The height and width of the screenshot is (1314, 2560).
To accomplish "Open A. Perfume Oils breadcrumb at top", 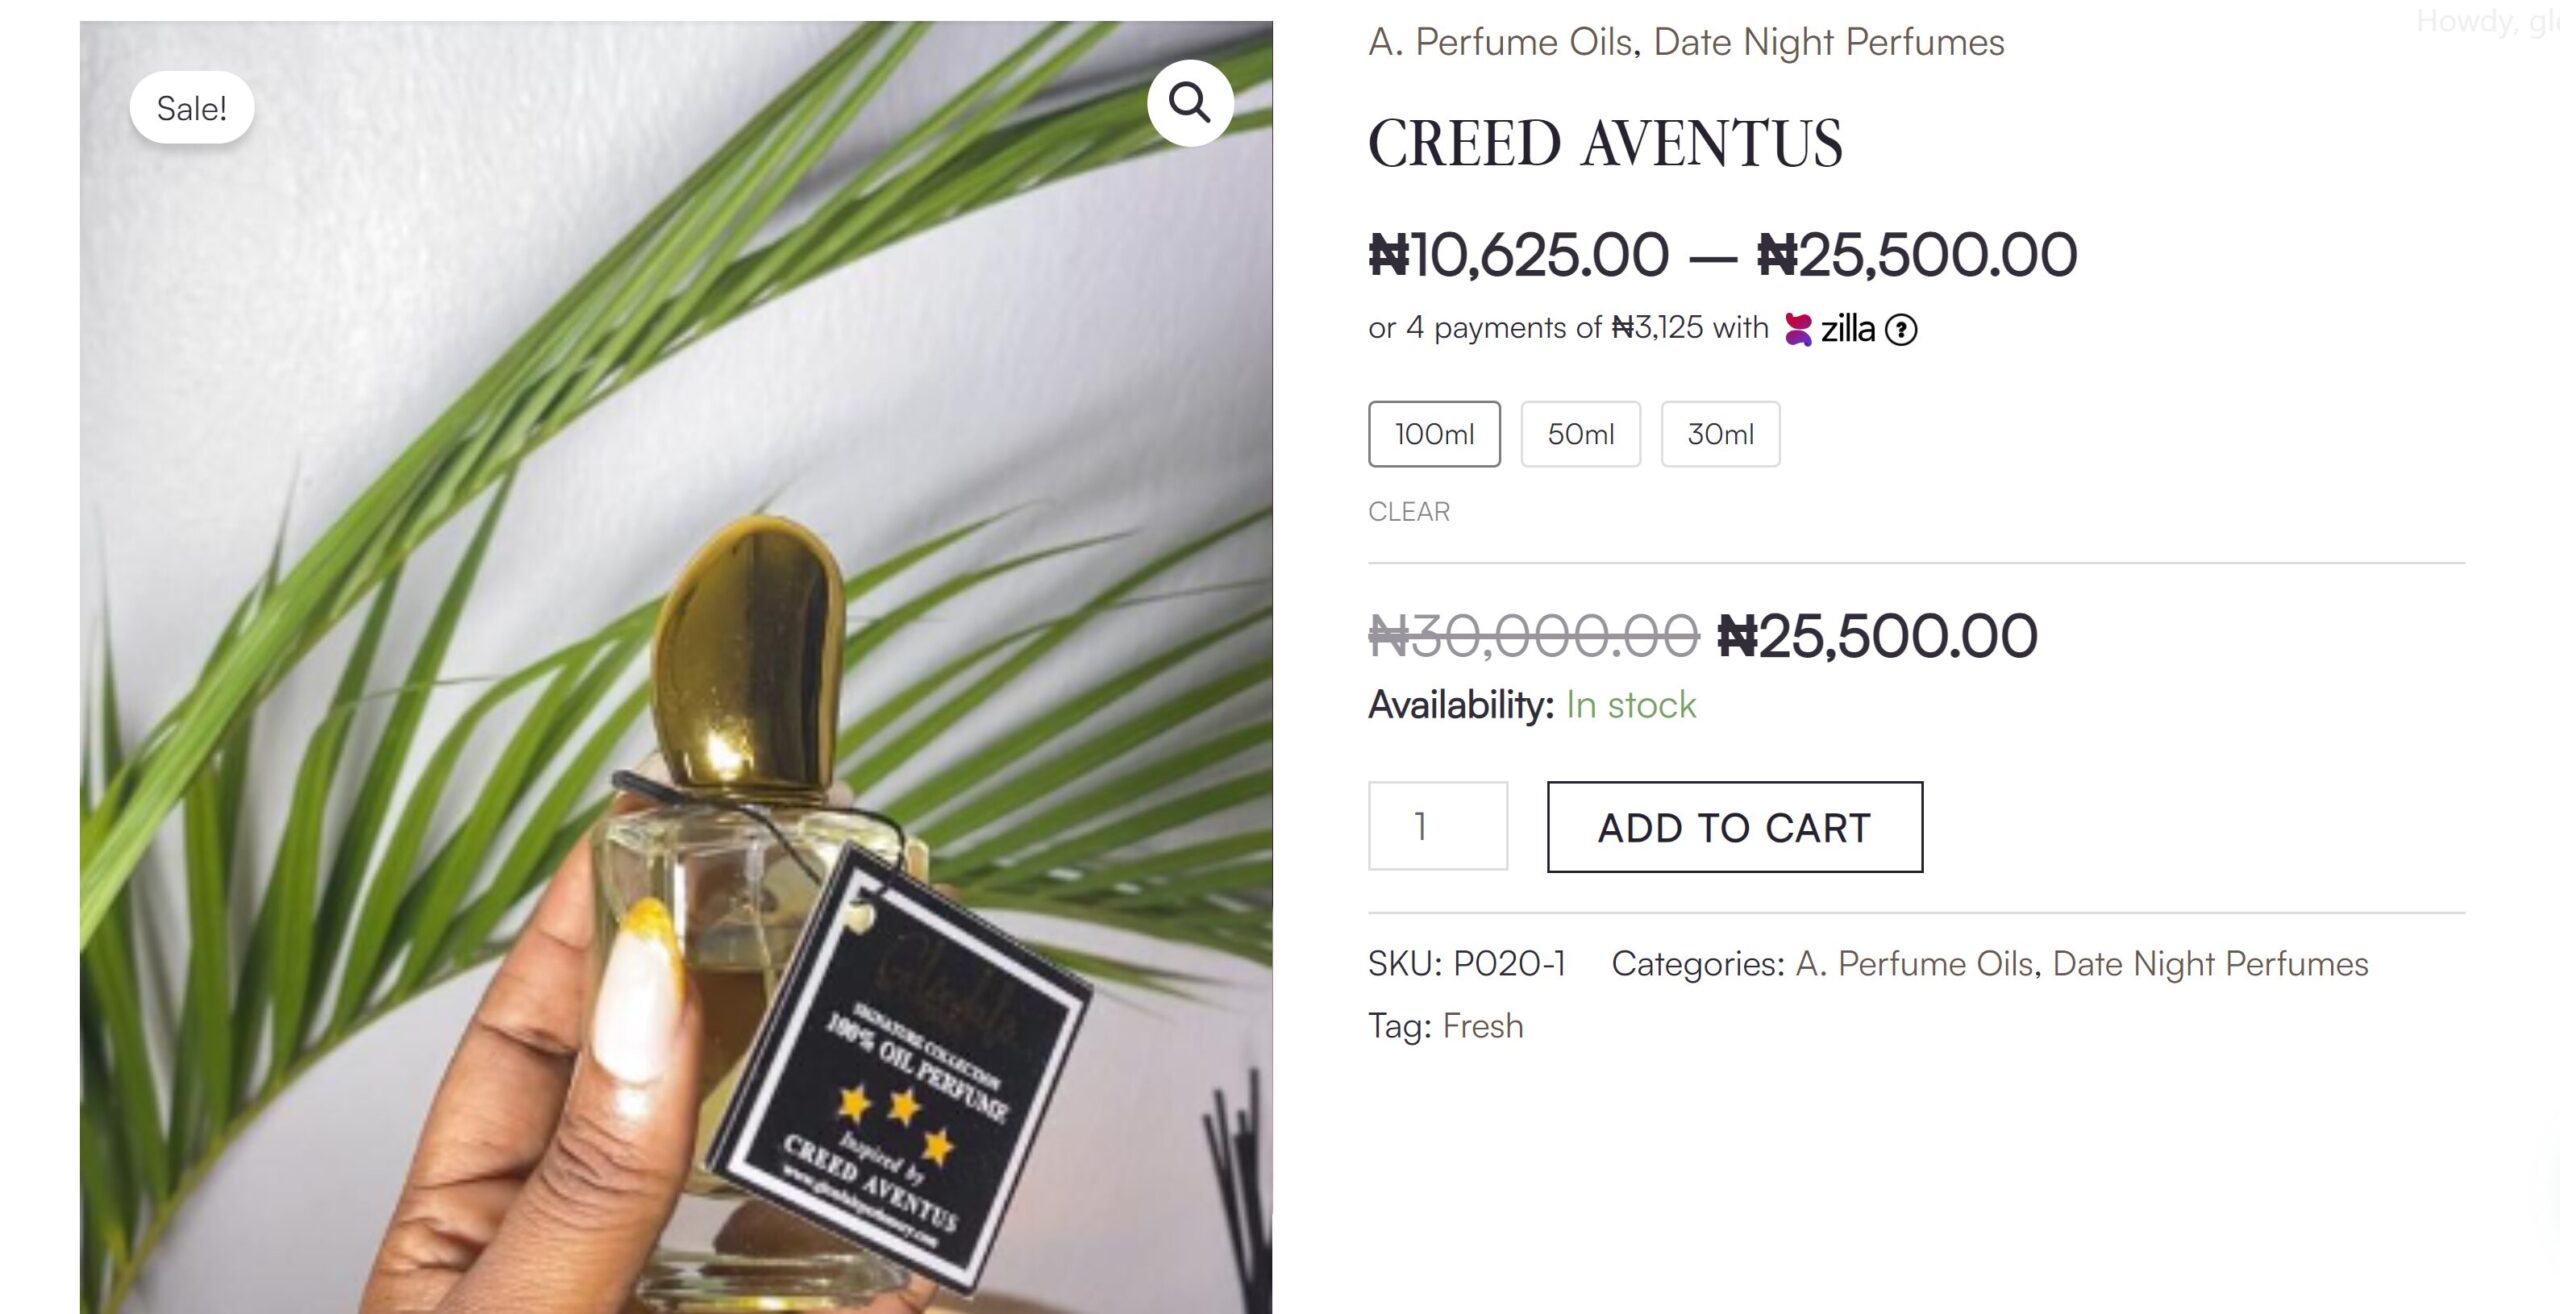I will point(1499,42).
